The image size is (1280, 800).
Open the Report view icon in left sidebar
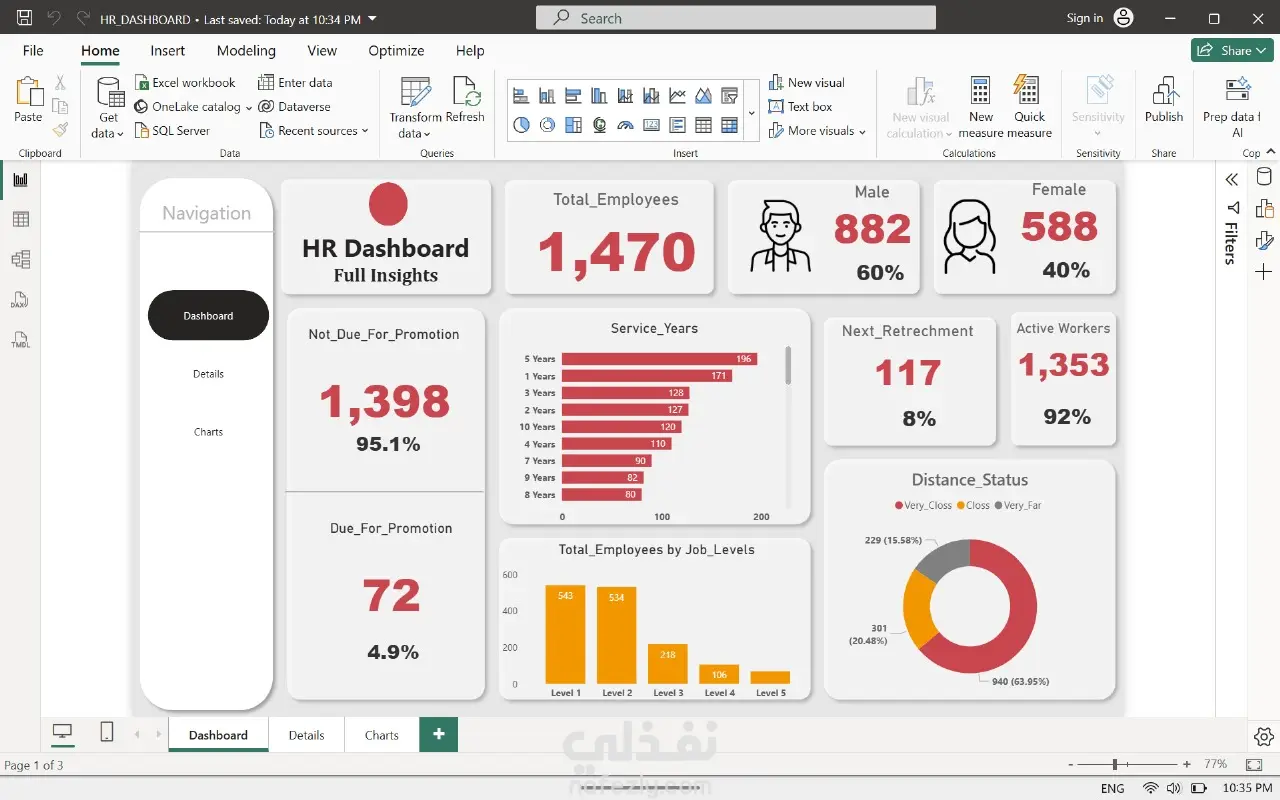[20, 180]
